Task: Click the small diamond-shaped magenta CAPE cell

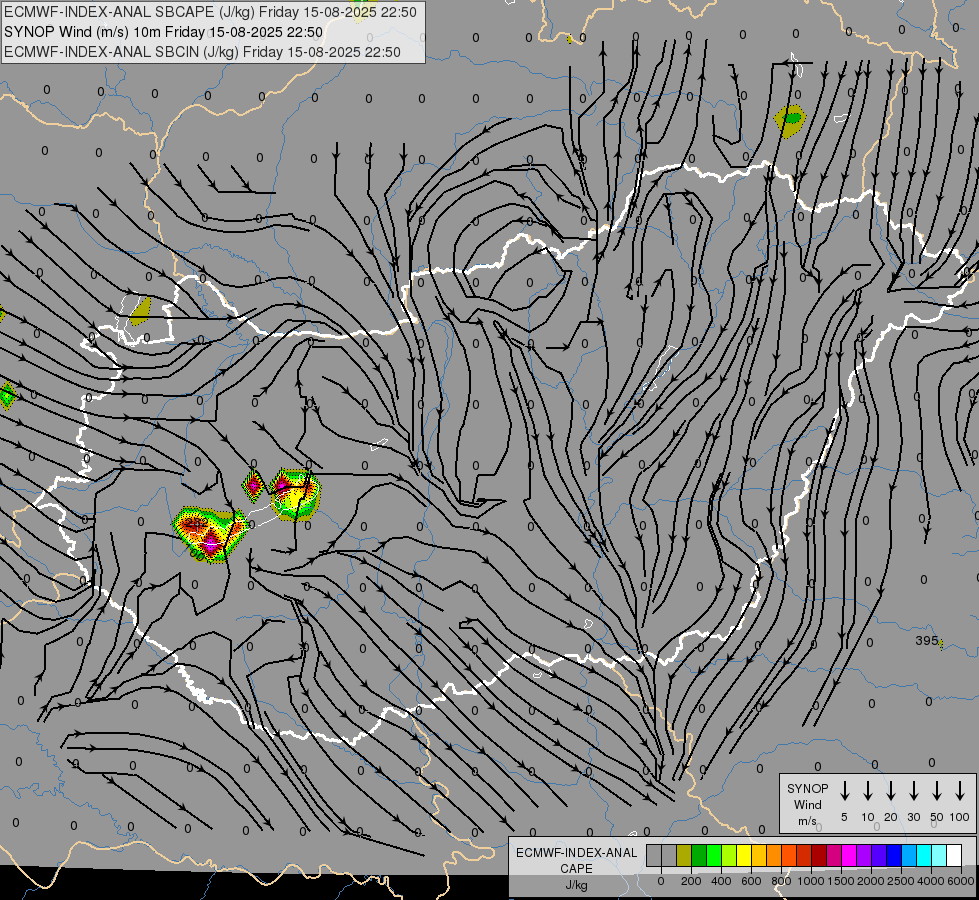Action: pyautogui.click(x=253, y=485)
